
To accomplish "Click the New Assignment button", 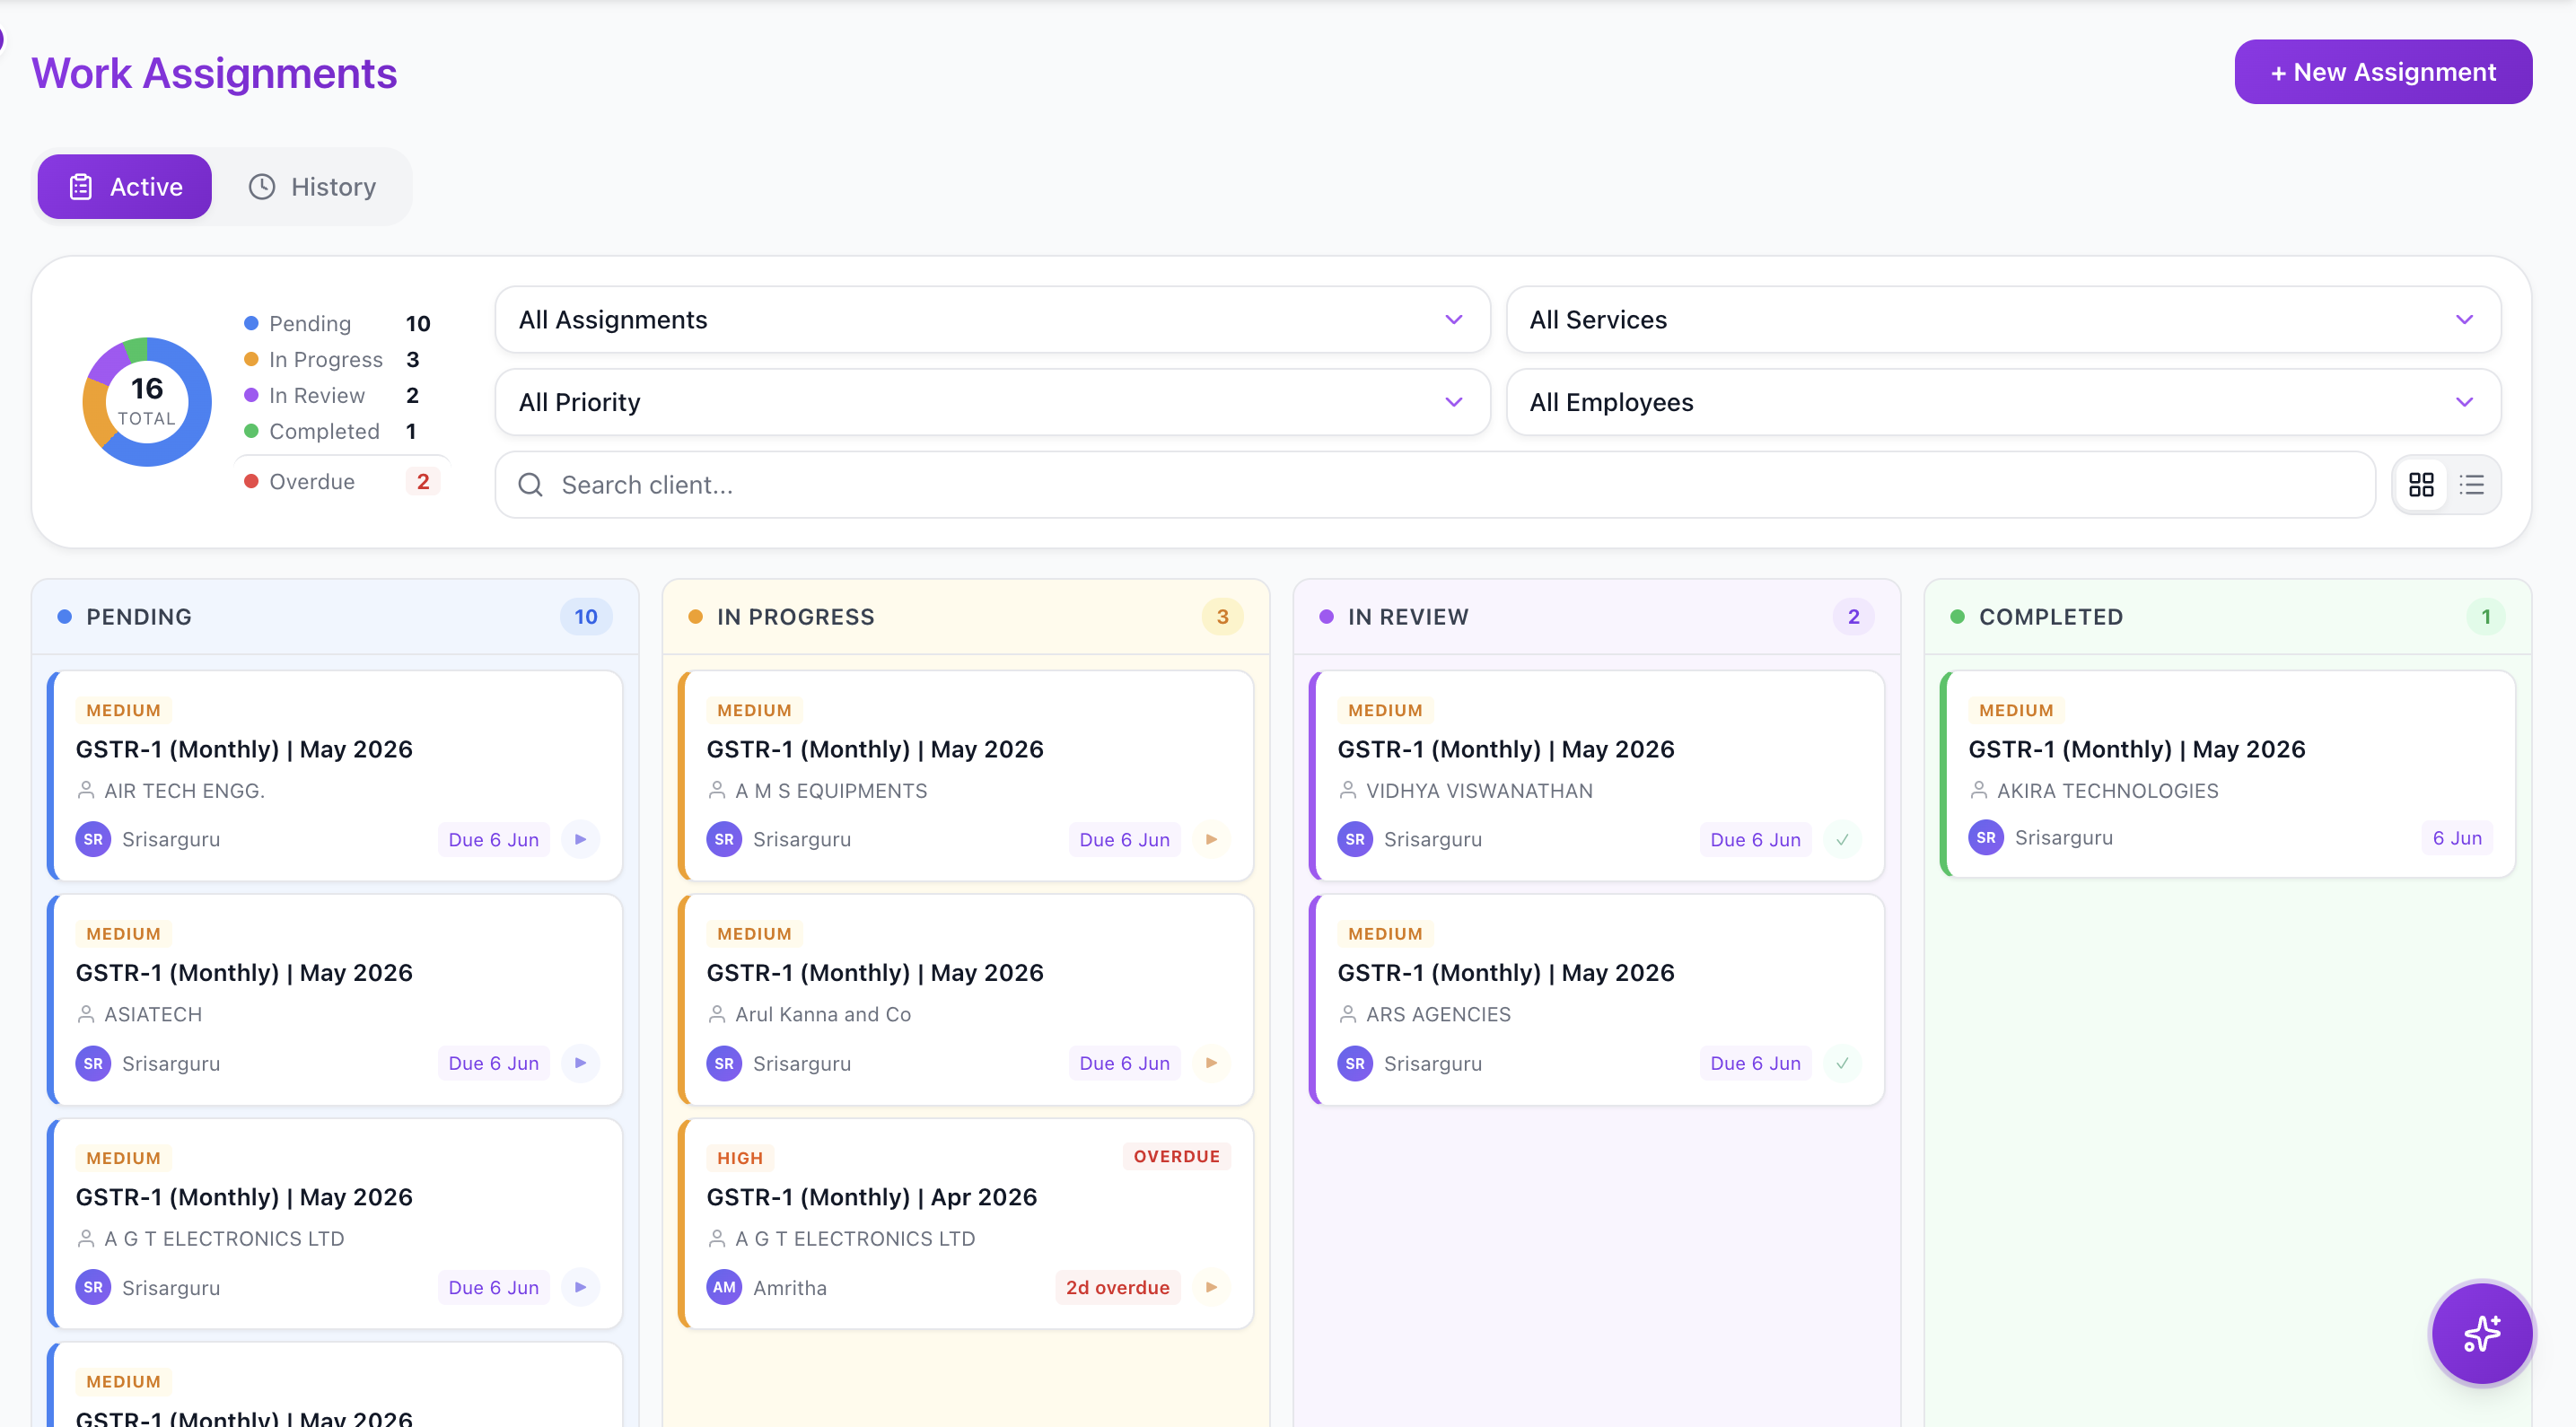I will [x=2382, y=72].
